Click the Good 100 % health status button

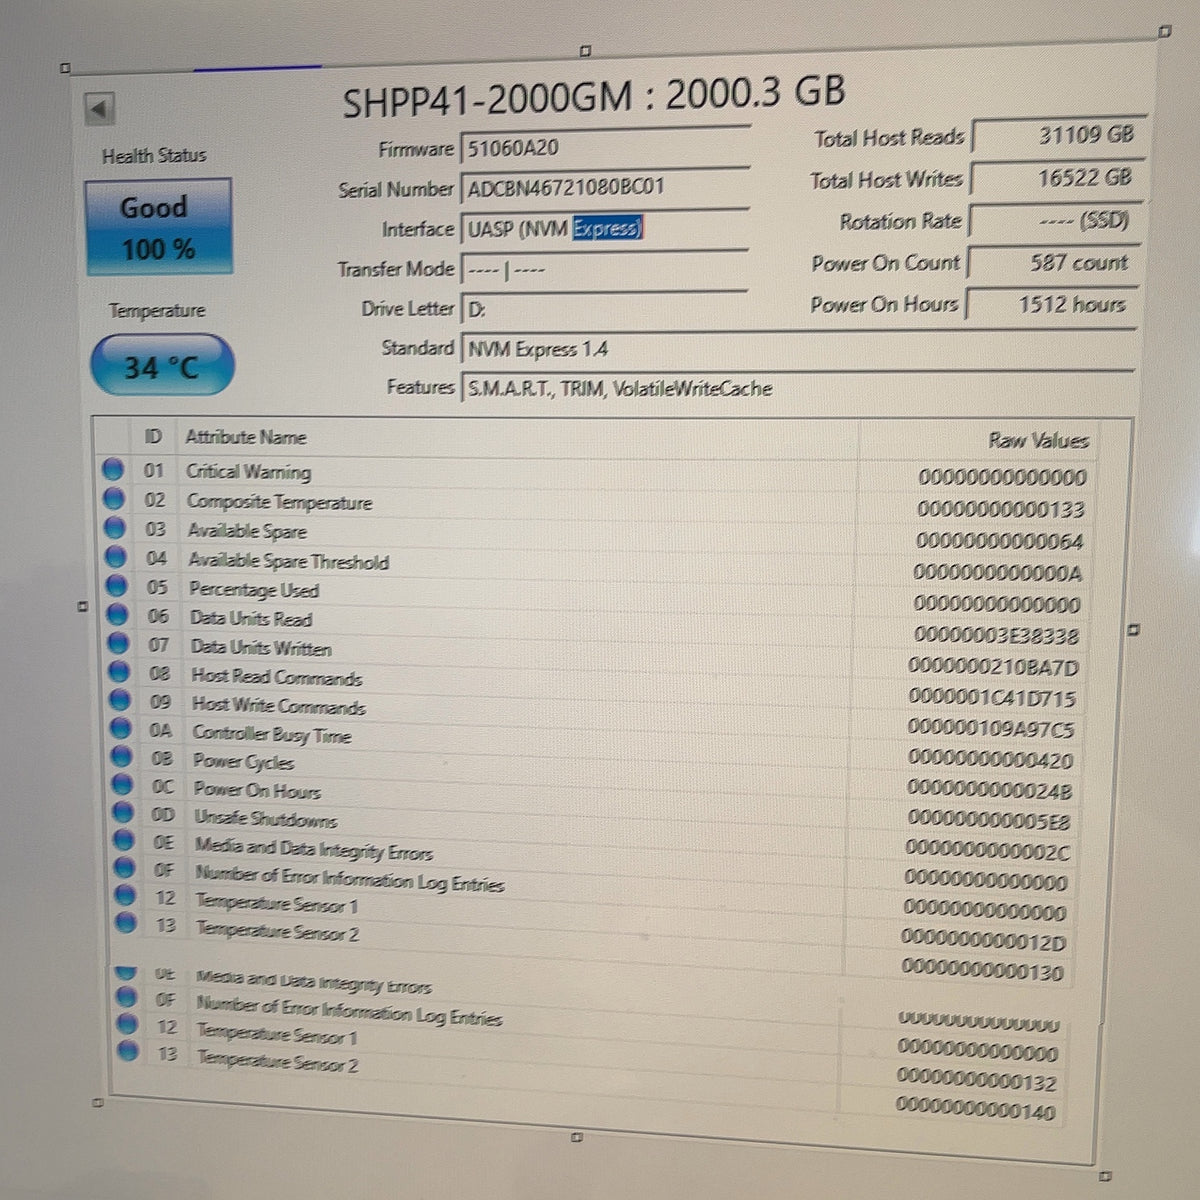pyautogui.click(x=158, y=227)
